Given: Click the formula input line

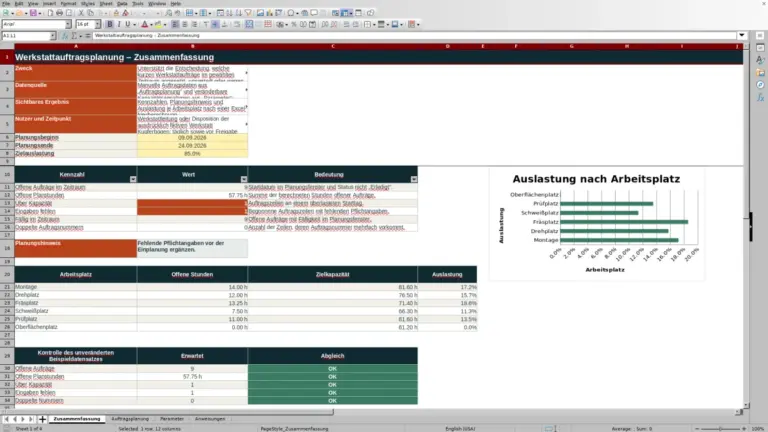Looking at the screenshot, I should pyautogui.click(x=414, y=35).
